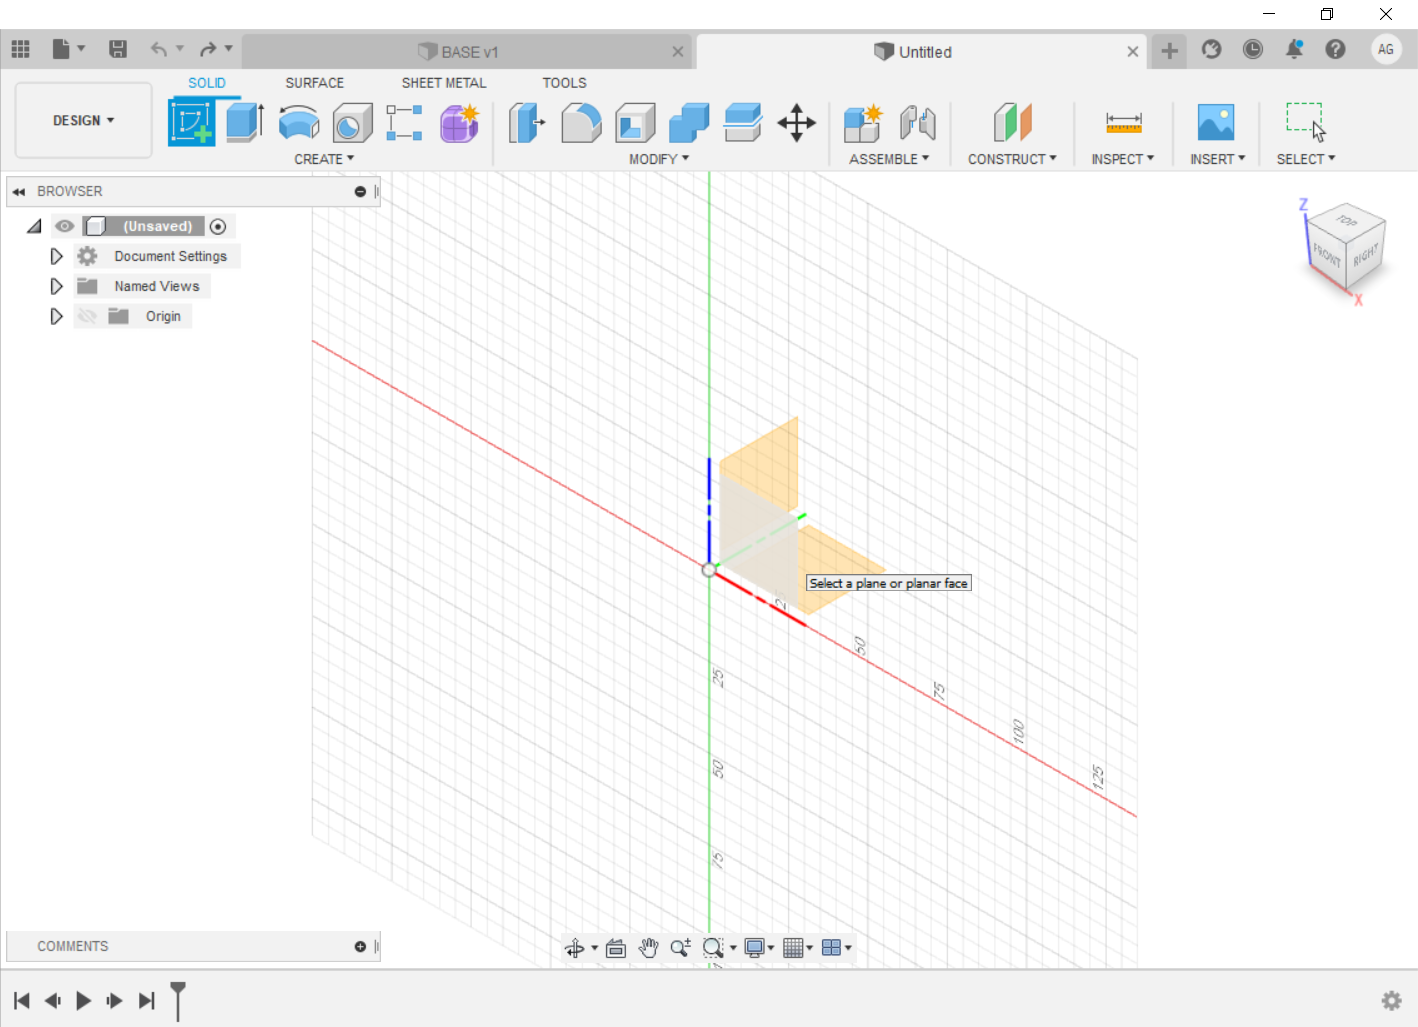Toggle visibility eye of Unsaved component
Image resolution: width=1418 pixels, height=1027 pixels.
[65, 226]
